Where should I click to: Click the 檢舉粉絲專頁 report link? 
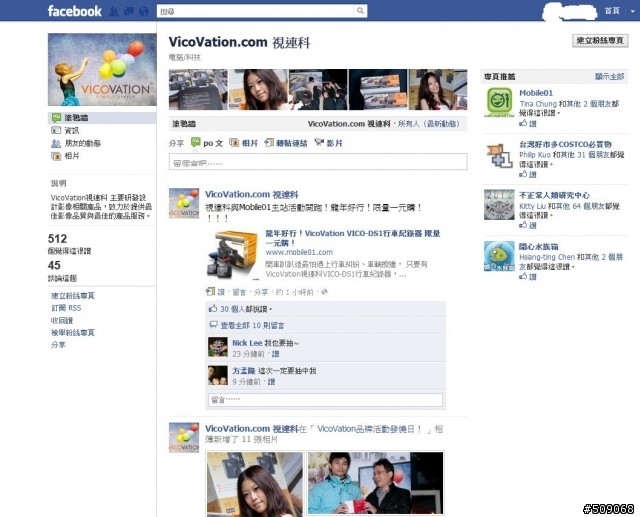tap(73, 333)
